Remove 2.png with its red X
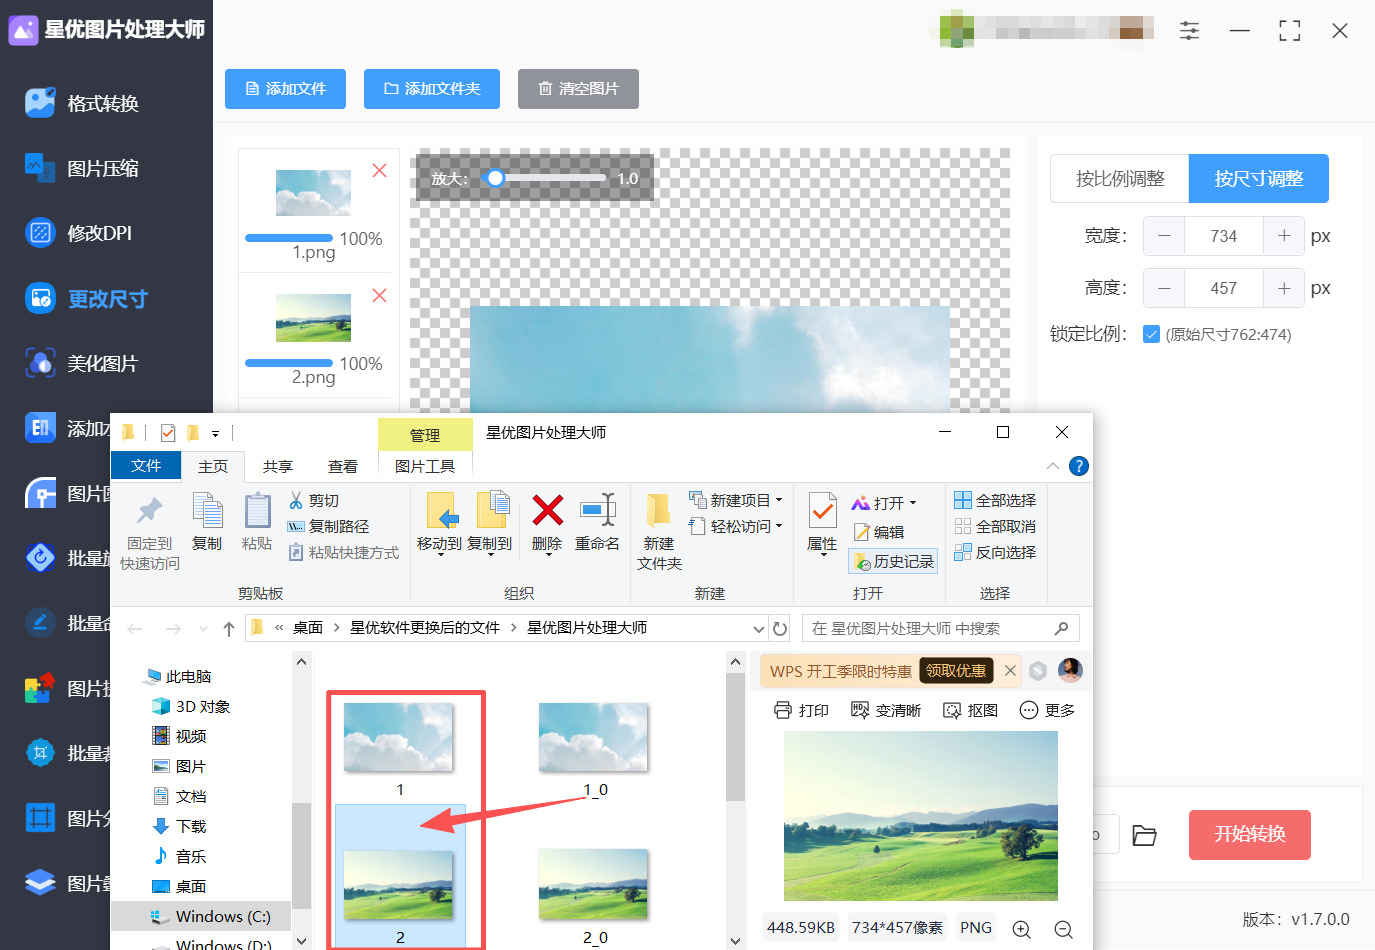This screenshot has width=1375, height=950. [380, 296]
